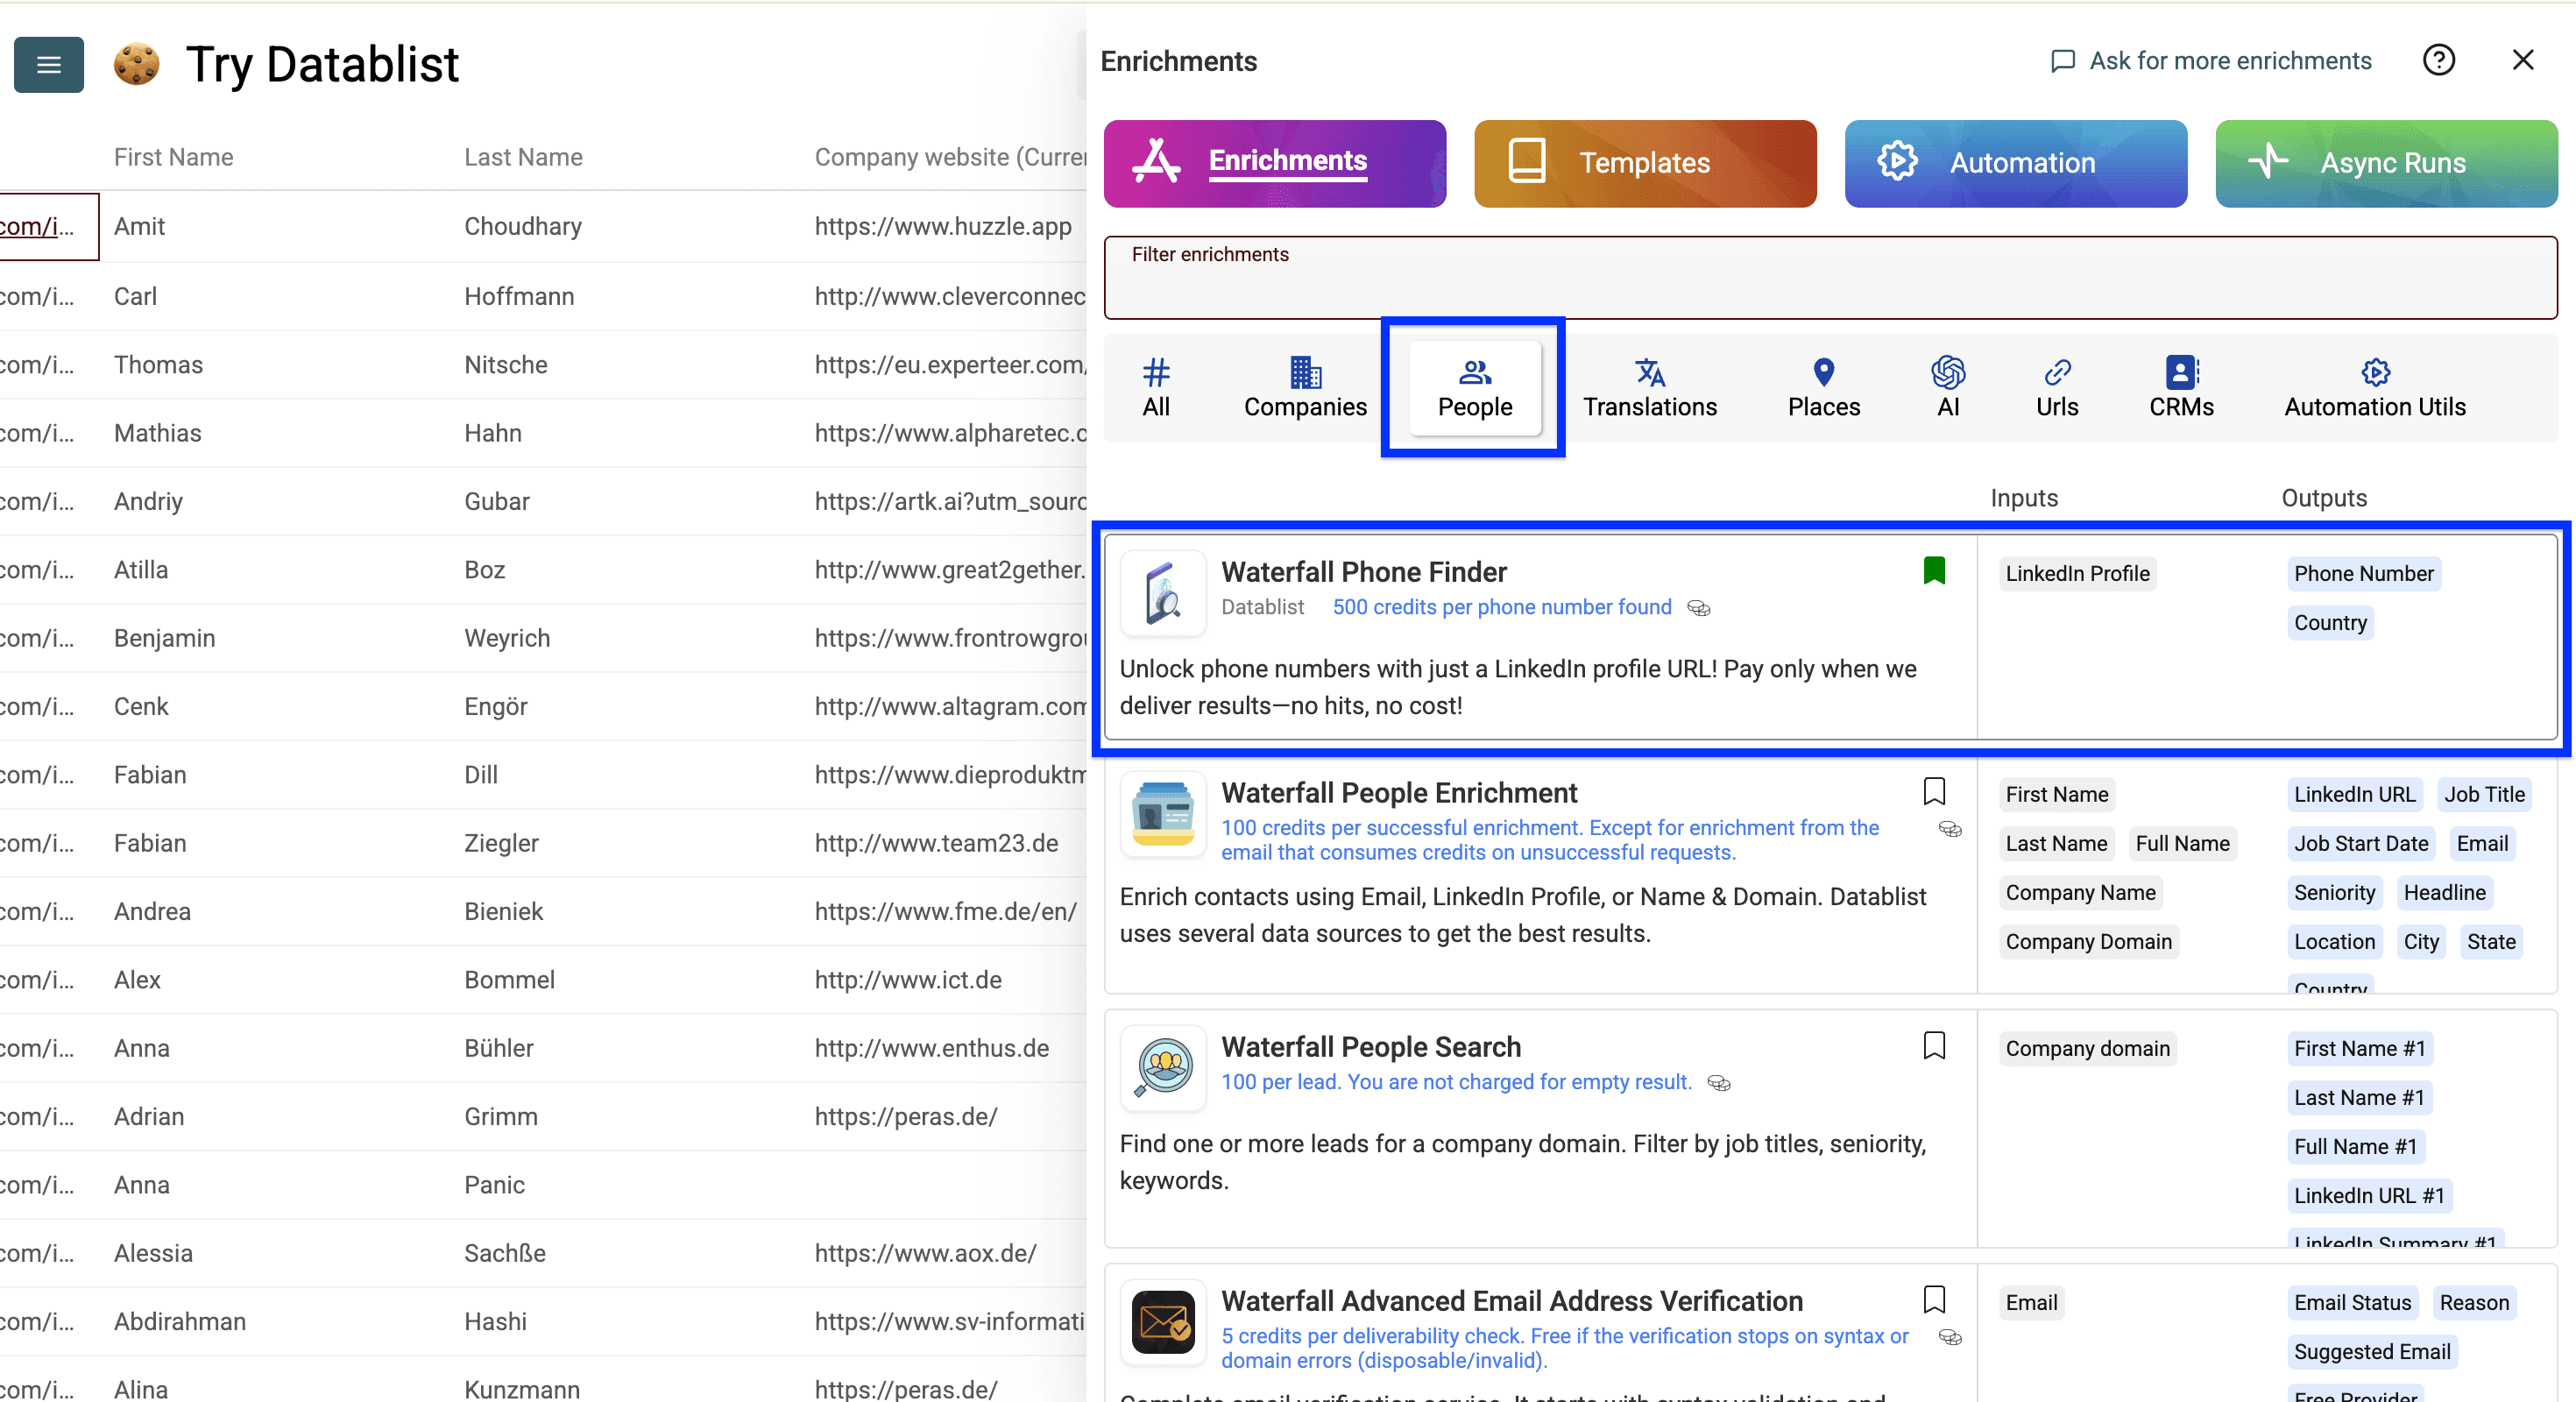Open Automation Utils category
The height and width of the screenshot is (1402, 2576).
pos(2374,388)
